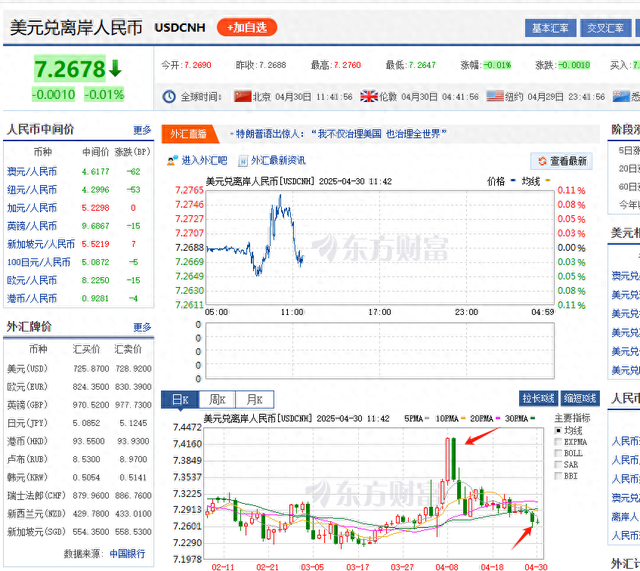Click the 中国银行 data source link
Image resolution: width=640 pixels, height=571 pixels.
point(127,554)
